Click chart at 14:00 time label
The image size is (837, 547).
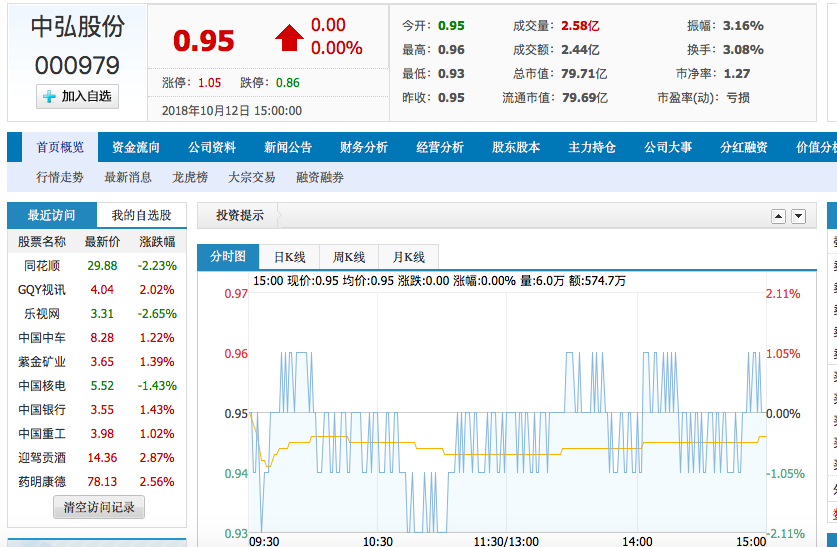637,541
